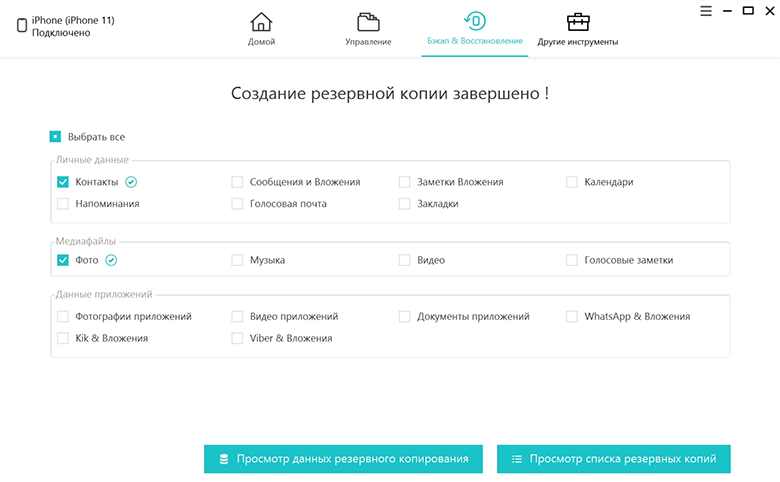Click the Домой house icon
This screenshot has width=780, height=482.
click(261, 22)
